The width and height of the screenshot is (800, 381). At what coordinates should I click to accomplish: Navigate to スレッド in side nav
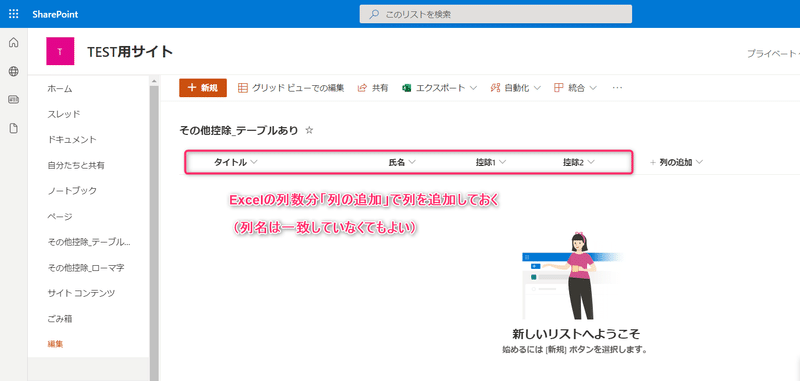(64, 114)
